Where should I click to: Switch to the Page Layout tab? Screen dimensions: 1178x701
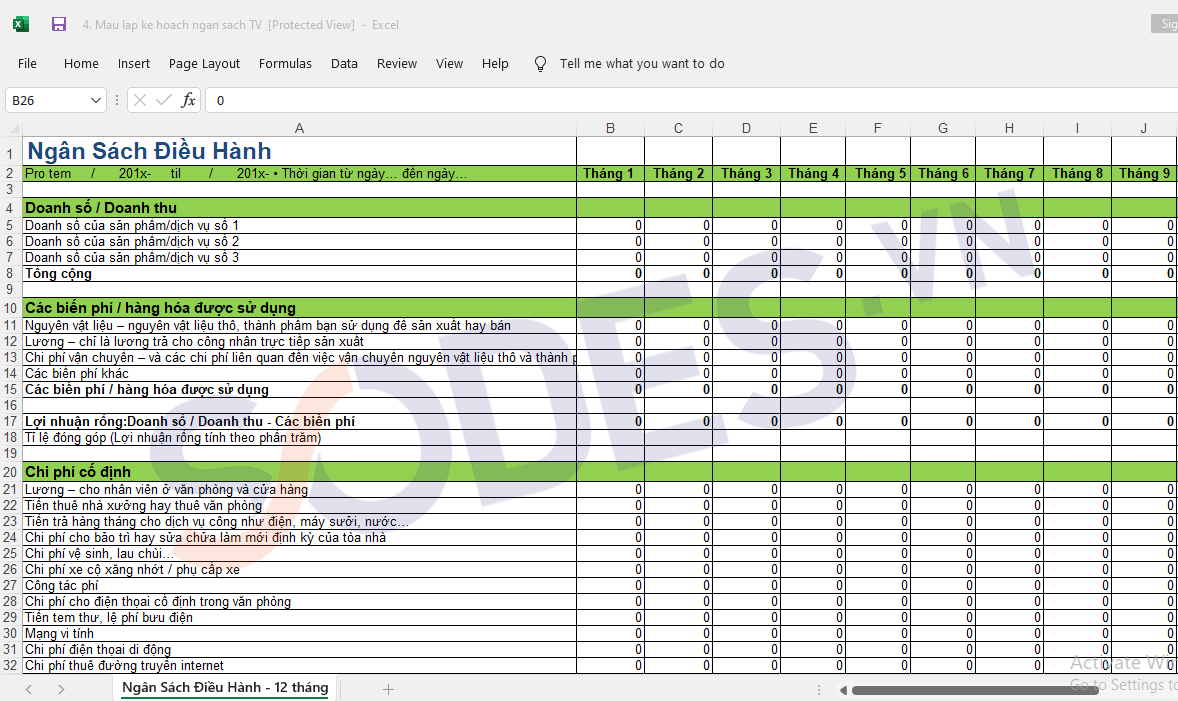click(x=204, y=64)
